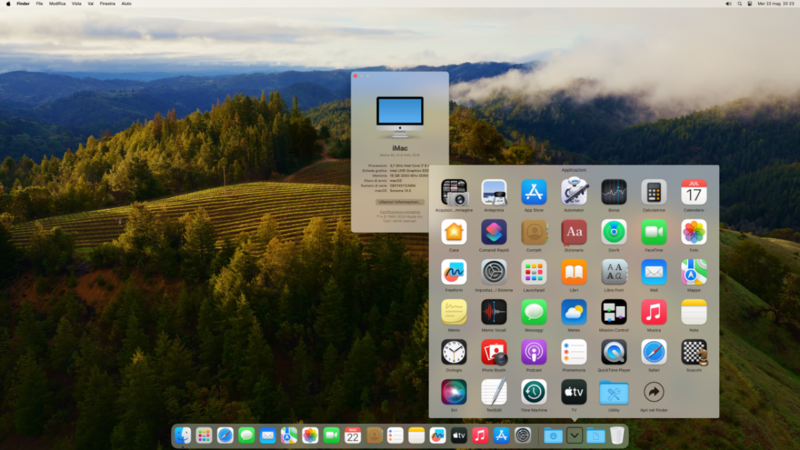Viewport: 800px width, 450px height.
Task: Launch Mission Control from the stack
Action: coord(614,312)
